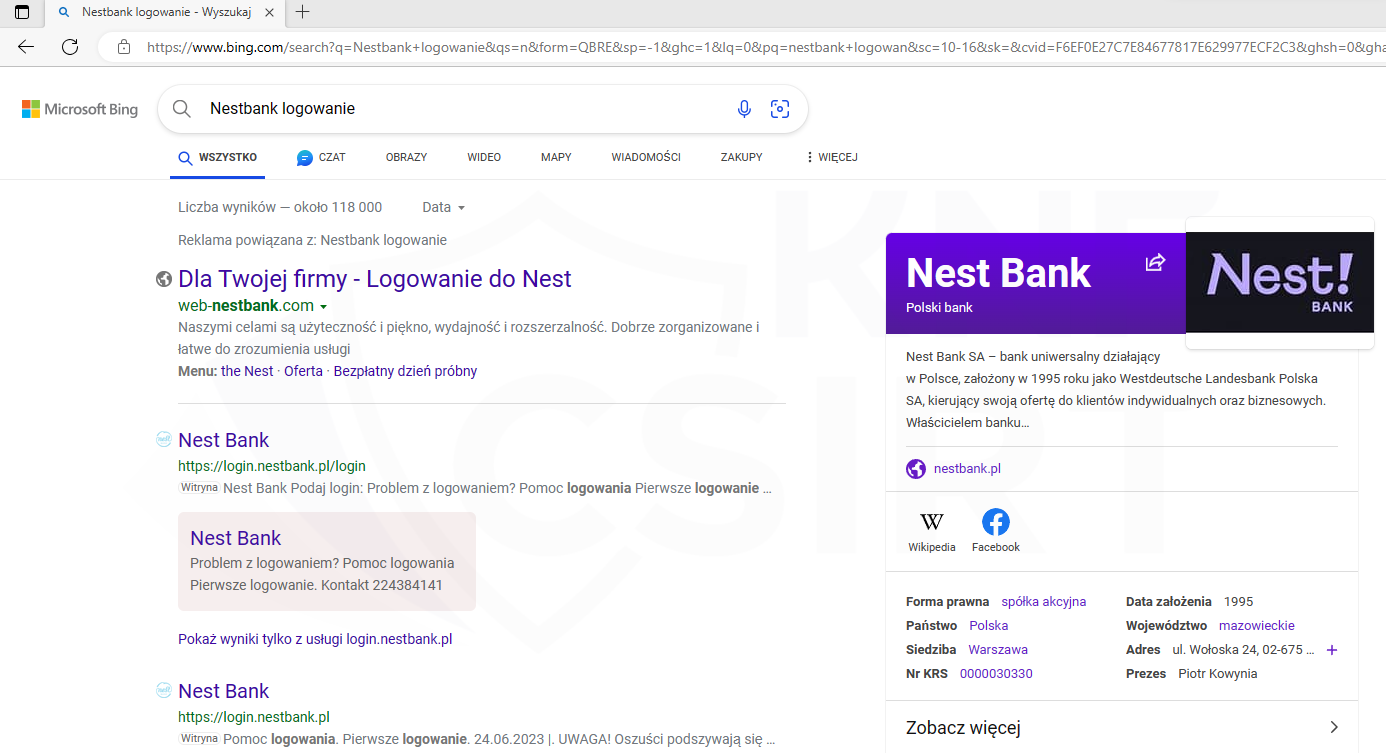Click the nestbank.pl official website link
The height and width of the screenshot is (753, 1386).
(967, 469)
